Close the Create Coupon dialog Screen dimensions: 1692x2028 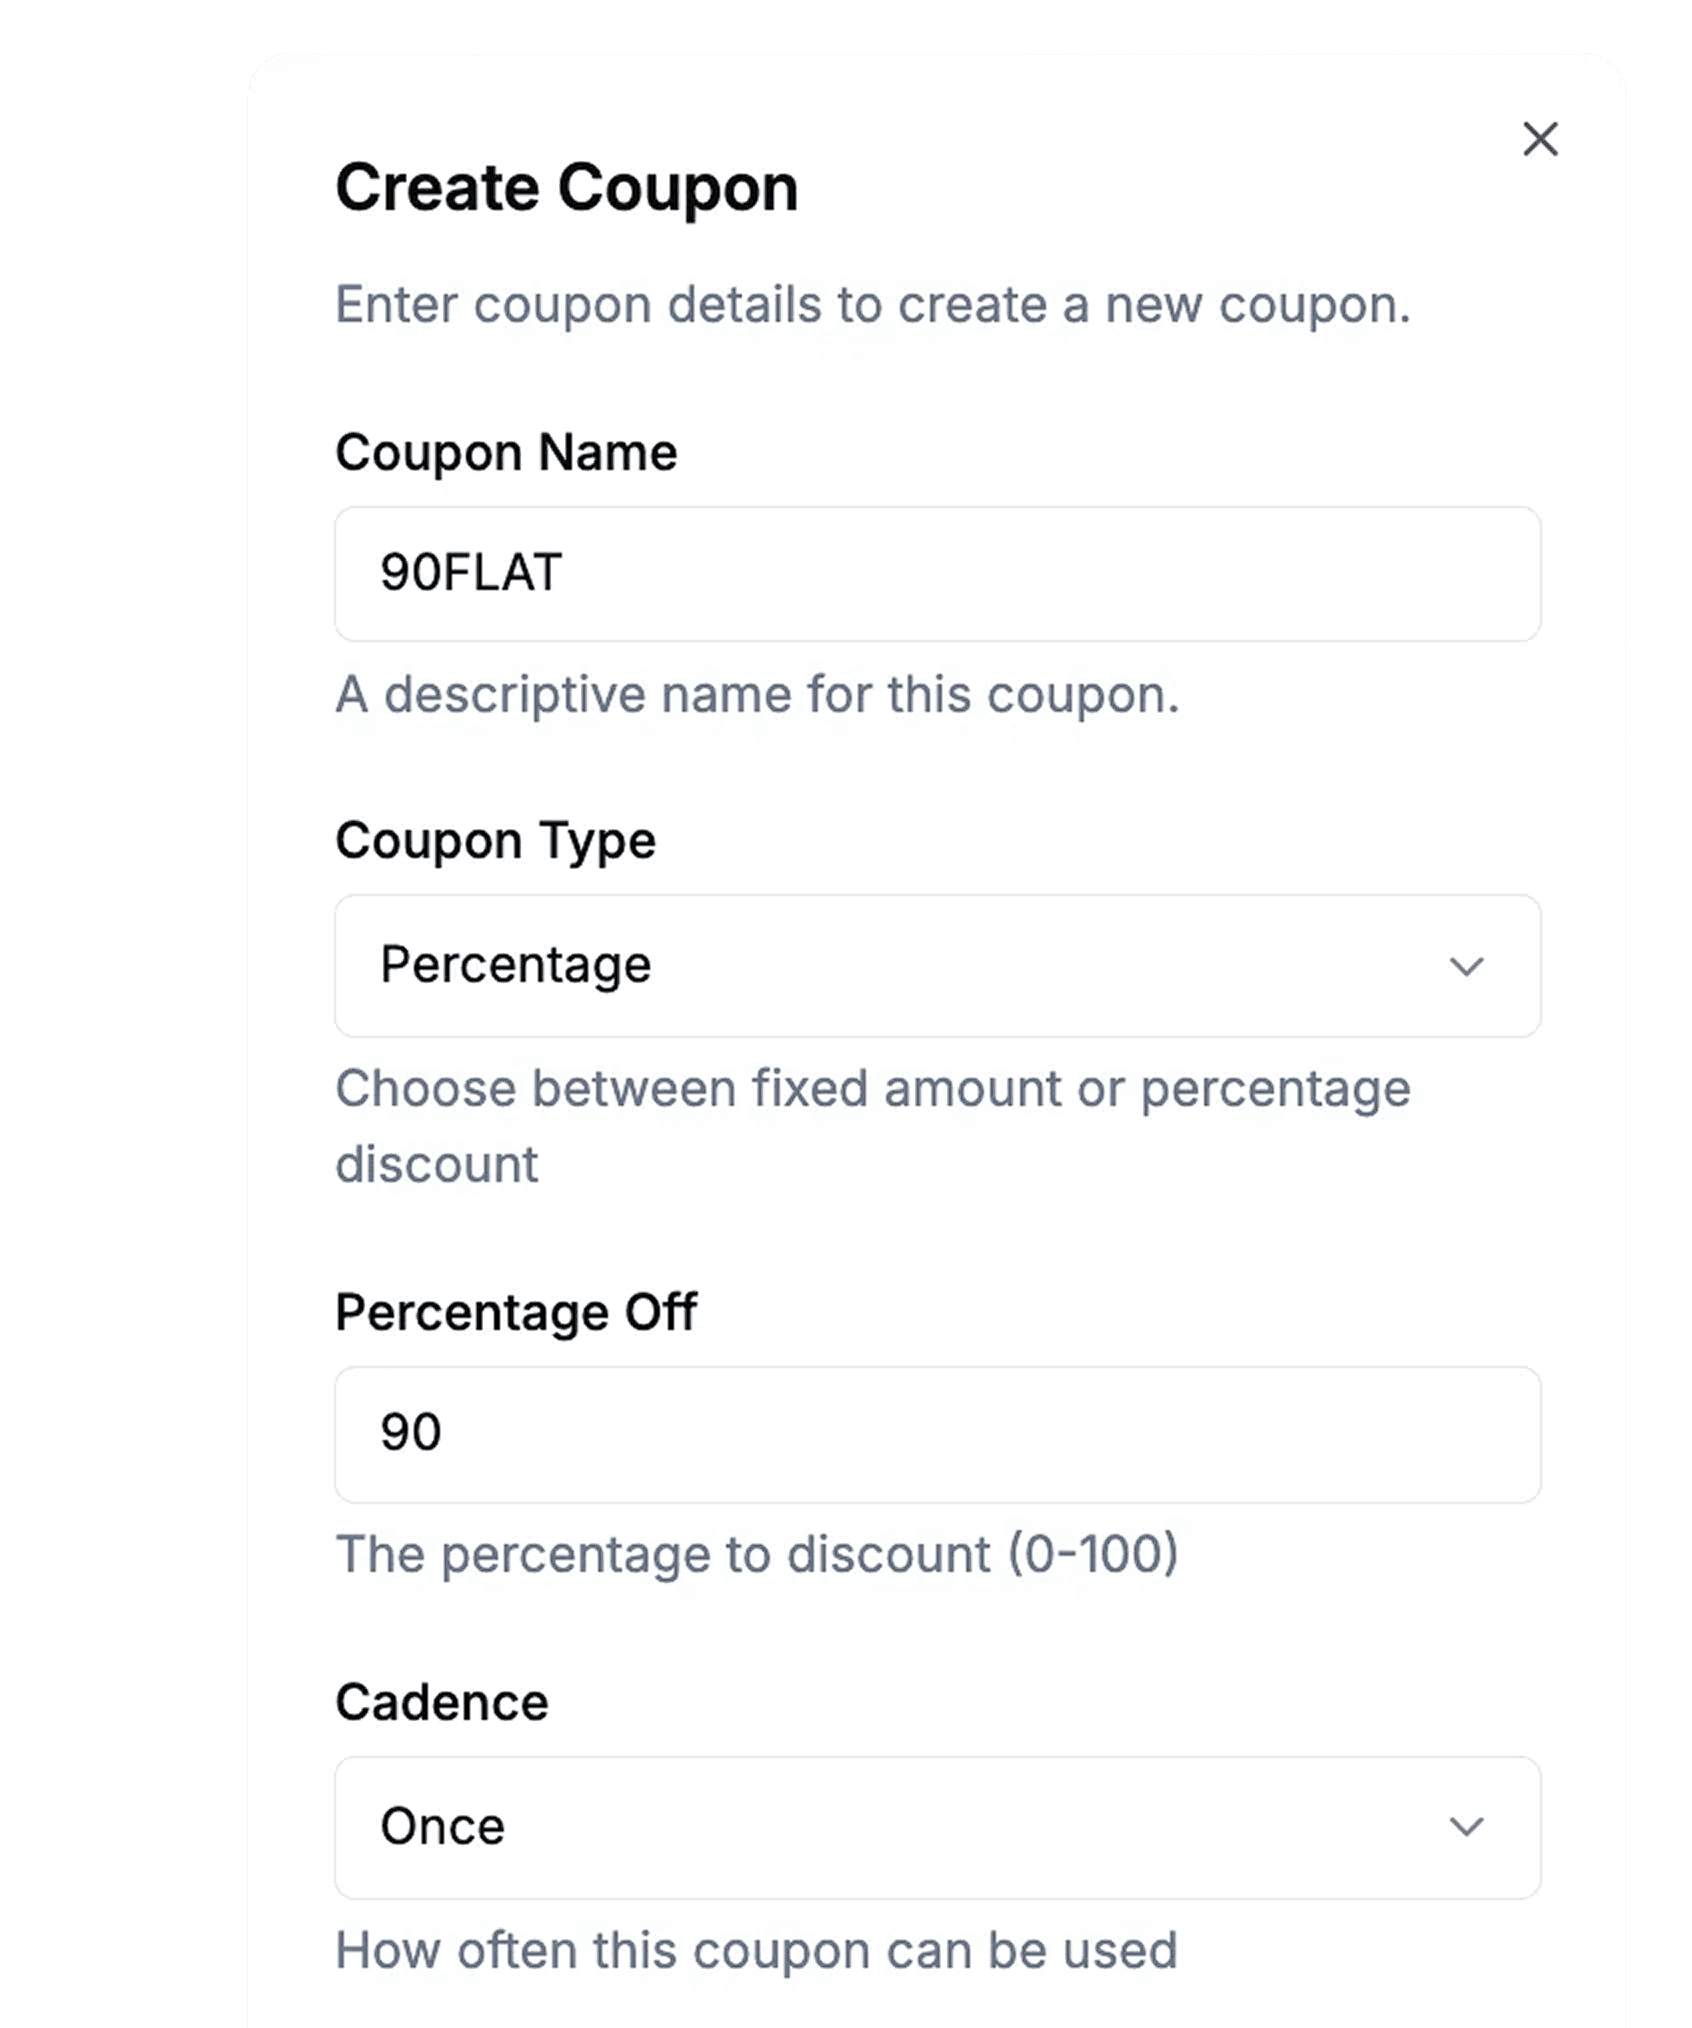(1540, 139)
